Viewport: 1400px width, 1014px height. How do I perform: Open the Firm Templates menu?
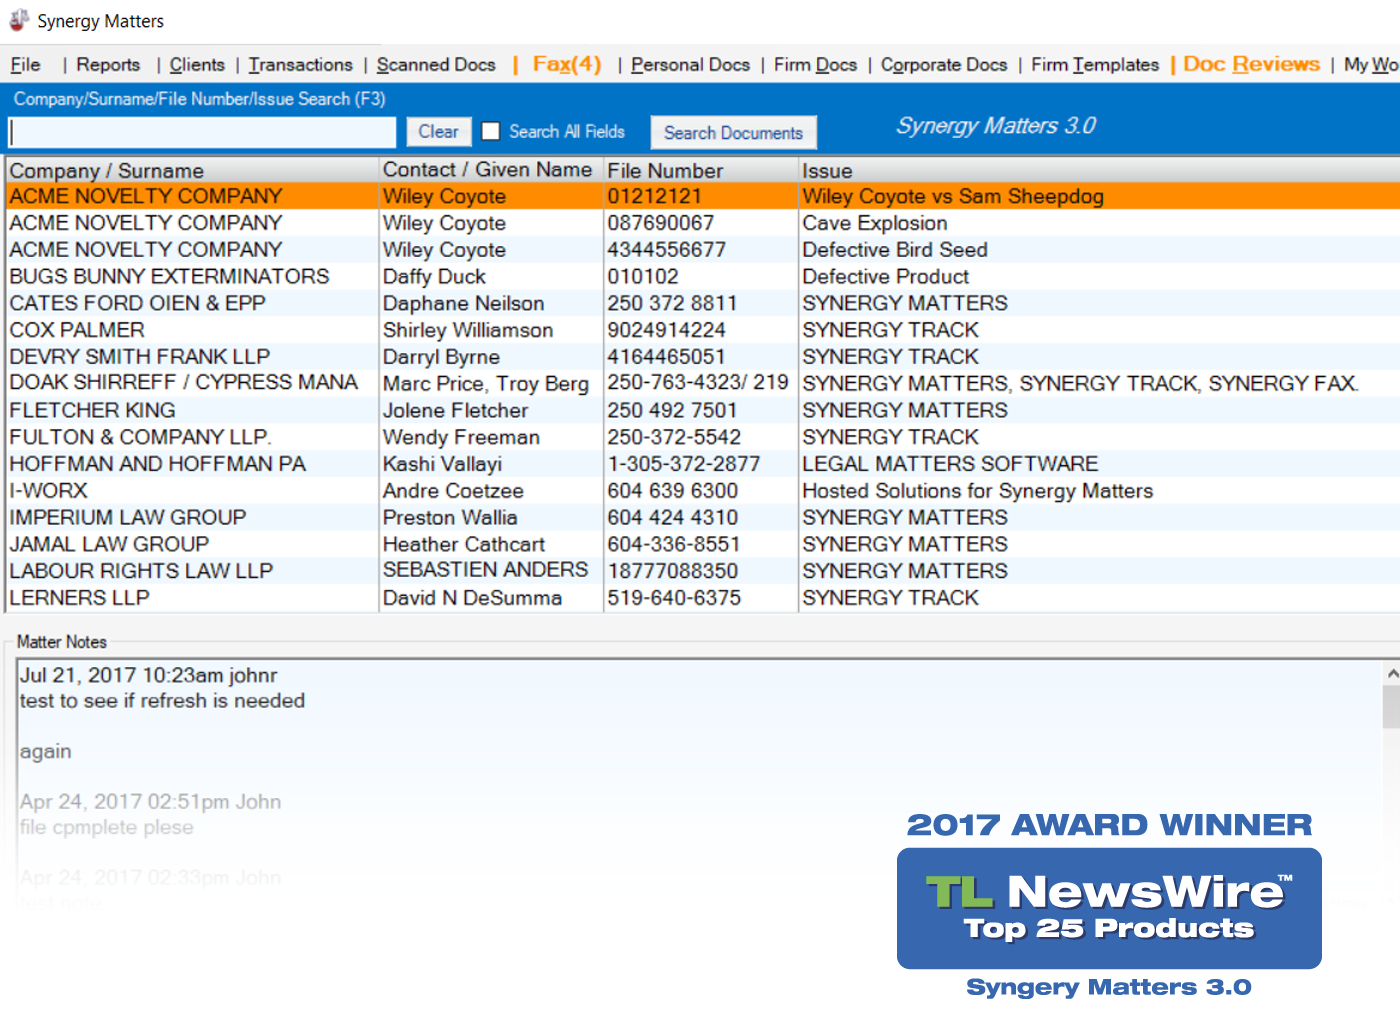click(x=1095, y=65)
